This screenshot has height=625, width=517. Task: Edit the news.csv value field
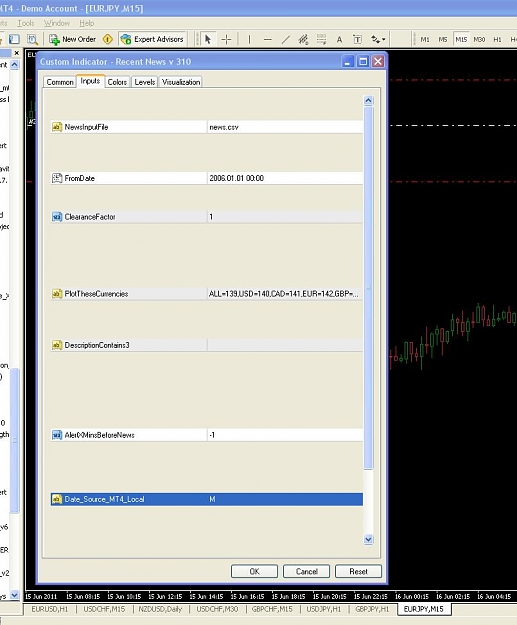click(x=285, y=127)
